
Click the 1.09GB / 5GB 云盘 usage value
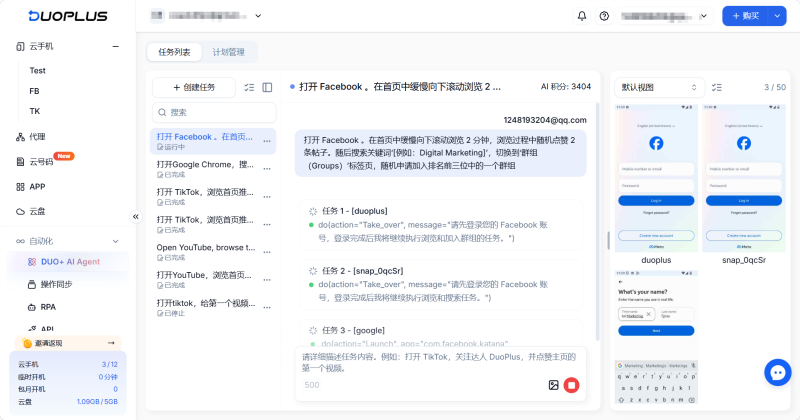pos(97,402)
